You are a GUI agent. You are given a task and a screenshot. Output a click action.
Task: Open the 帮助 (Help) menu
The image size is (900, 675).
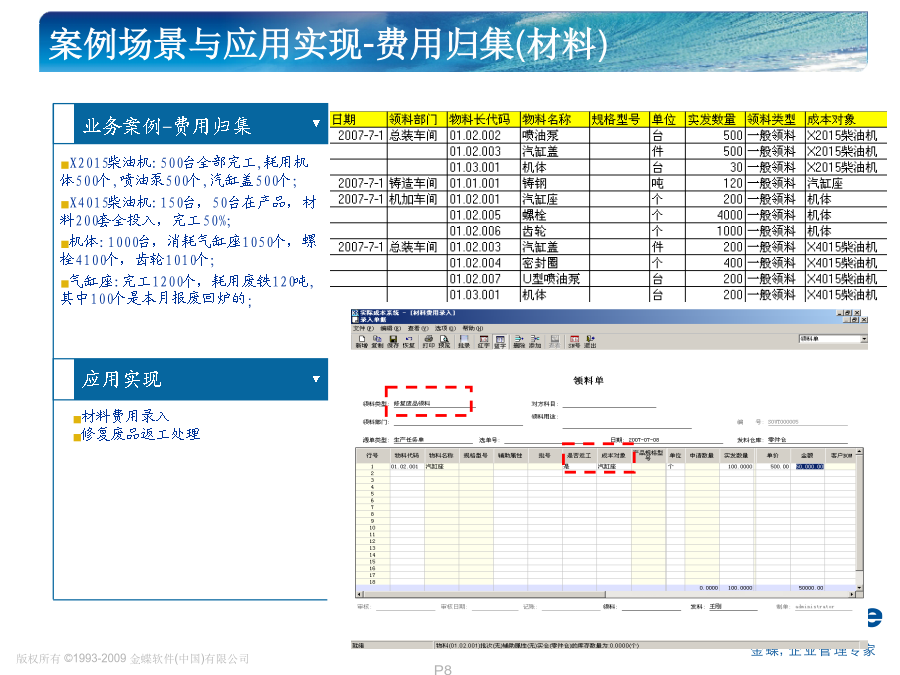(x=473, y=328)
